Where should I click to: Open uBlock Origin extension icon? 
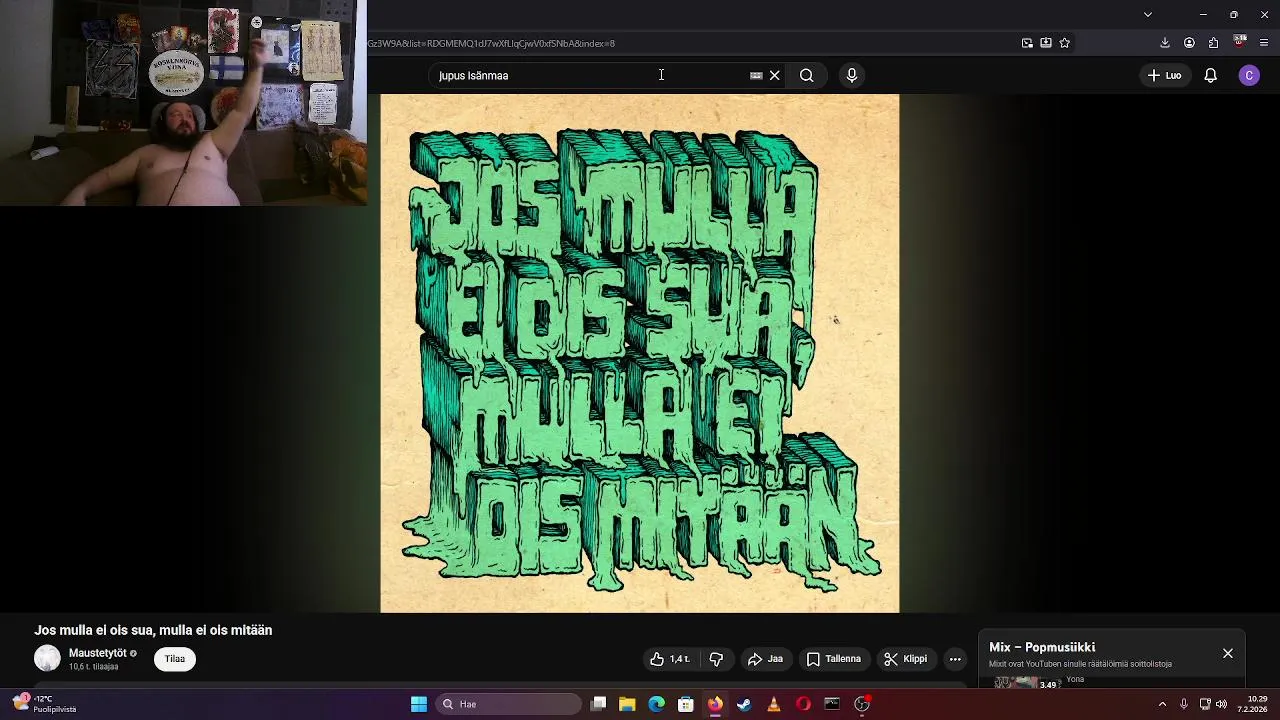[x=1239, y=42]
